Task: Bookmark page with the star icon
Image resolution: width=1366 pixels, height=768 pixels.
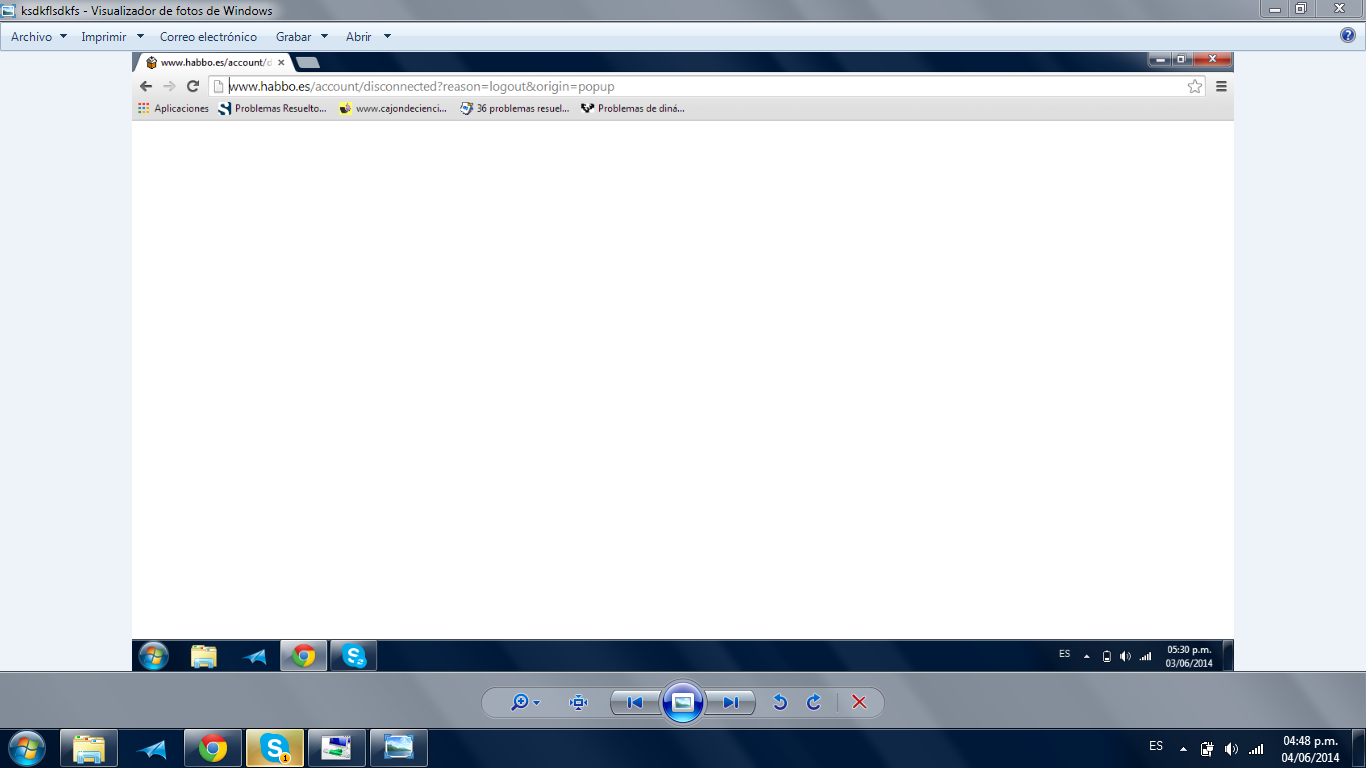Action: click(1194, 86)
